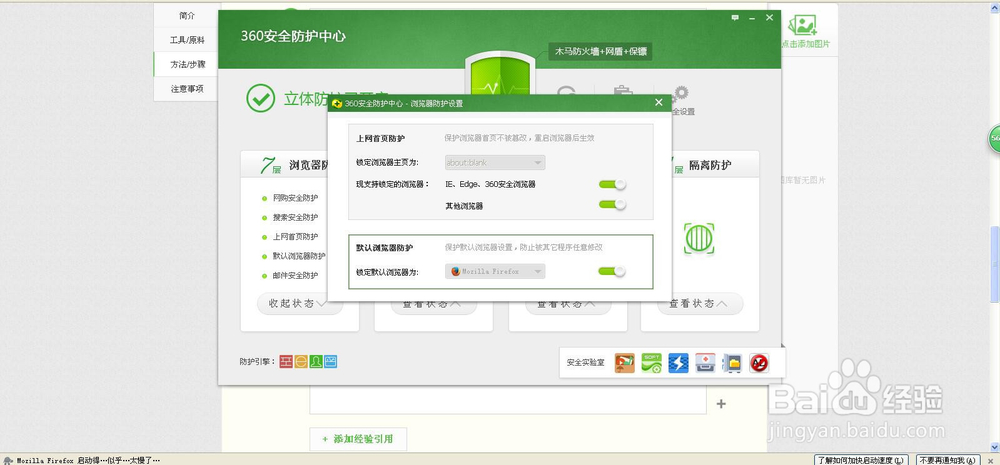Click the feedback speech bubble icon
This screenshot has height=465, width=1000.
pos(735,18)
